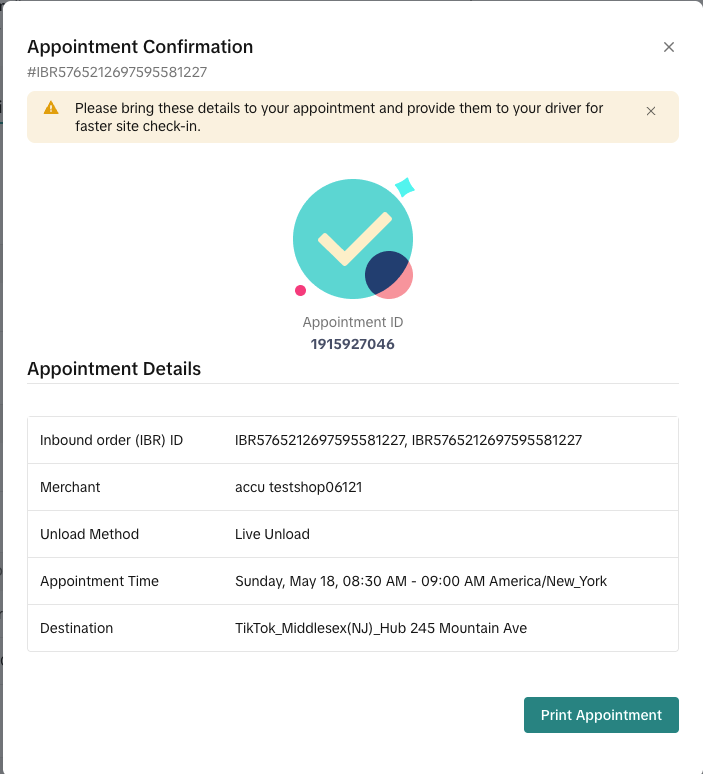703x774 pixels.
Task: Close the Appointment Confirmation dialog
Action: tap(669, 47)
